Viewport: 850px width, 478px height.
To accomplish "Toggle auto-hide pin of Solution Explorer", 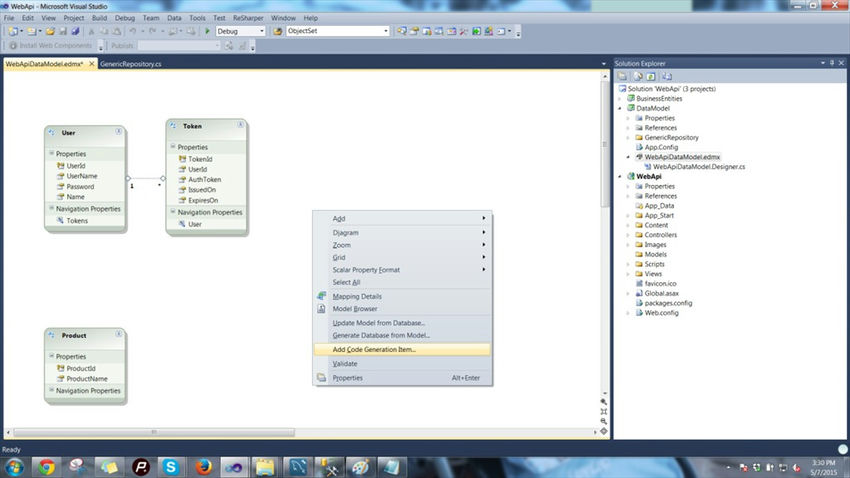I will click(832, 63).
